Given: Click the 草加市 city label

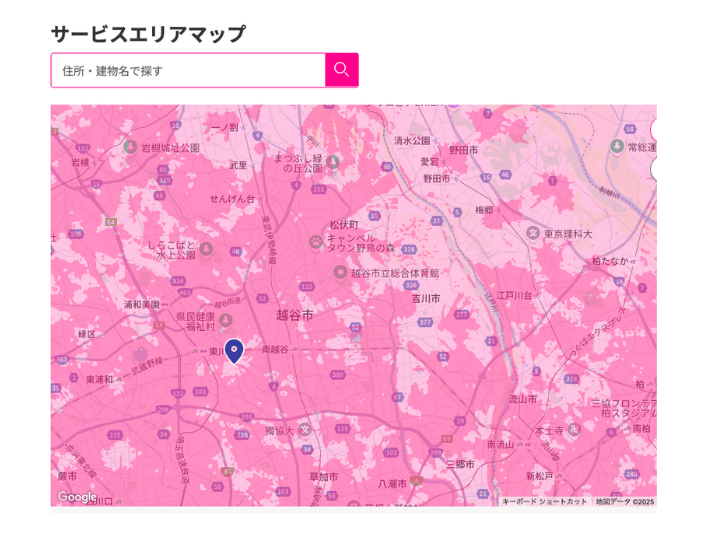Looking at the screenshot, I should pyautogui.click(x=323, y=477).
